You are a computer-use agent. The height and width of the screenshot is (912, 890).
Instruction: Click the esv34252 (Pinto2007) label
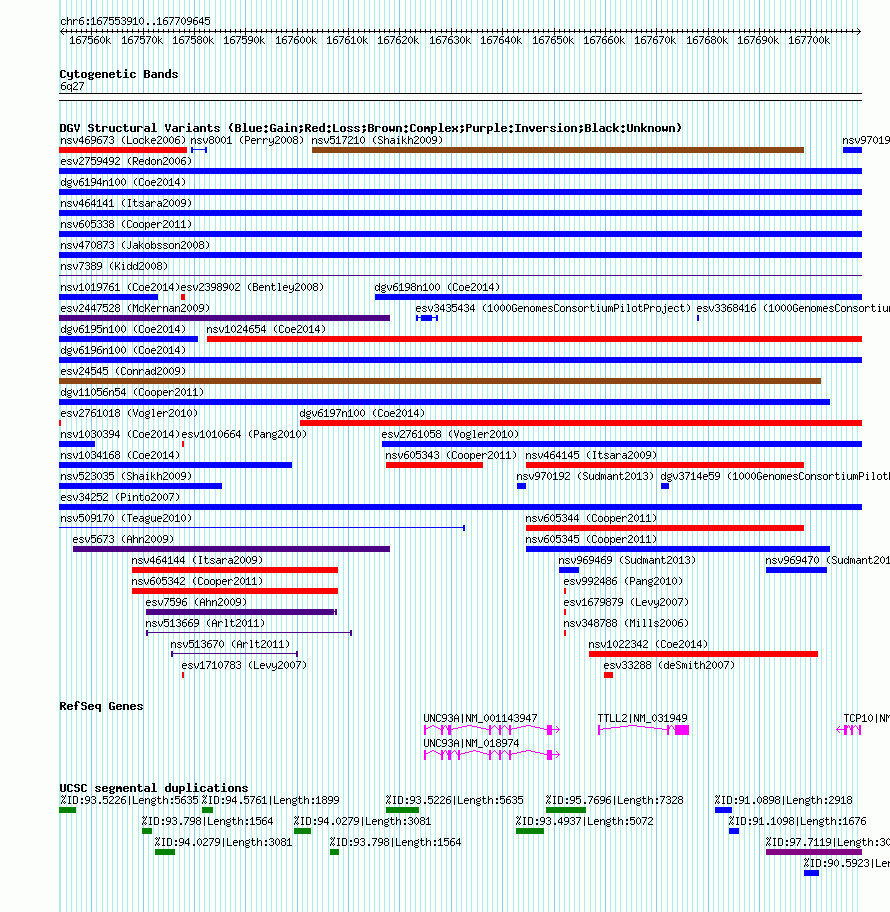pyautogui.click(x=120, y=497)
